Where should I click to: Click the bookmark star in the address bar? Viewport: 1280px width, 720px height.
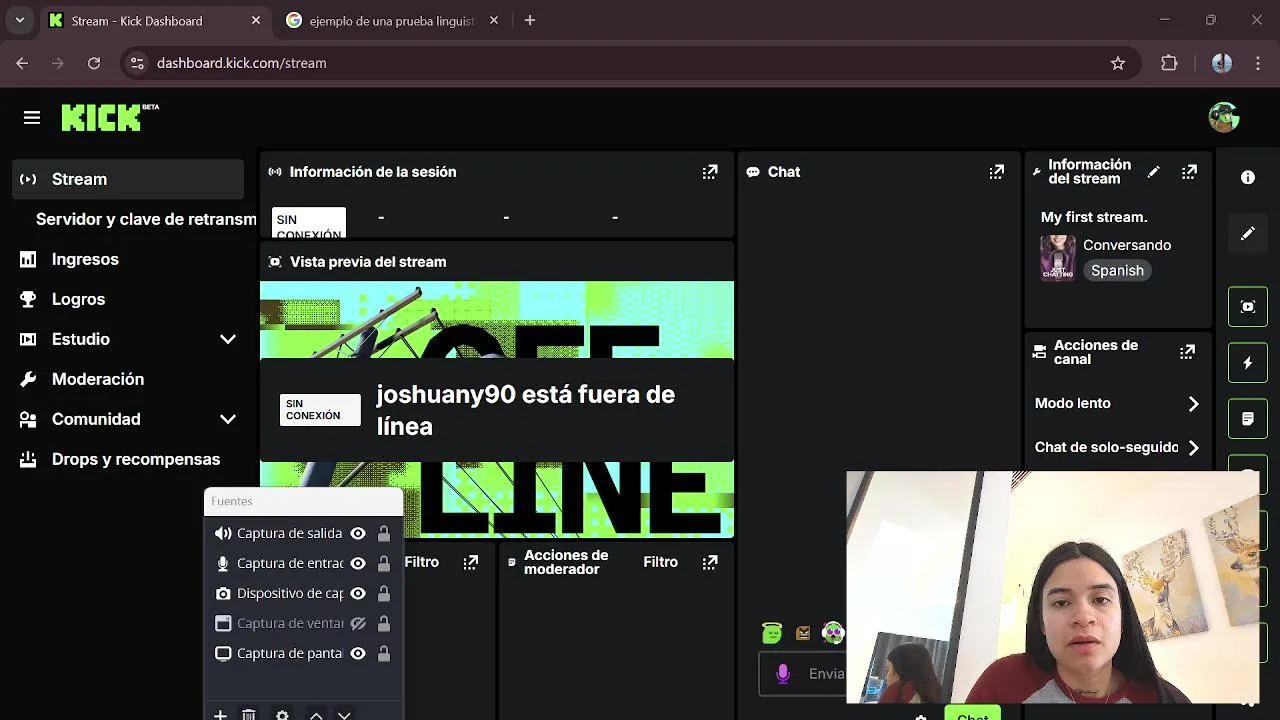pos(1118,63)
